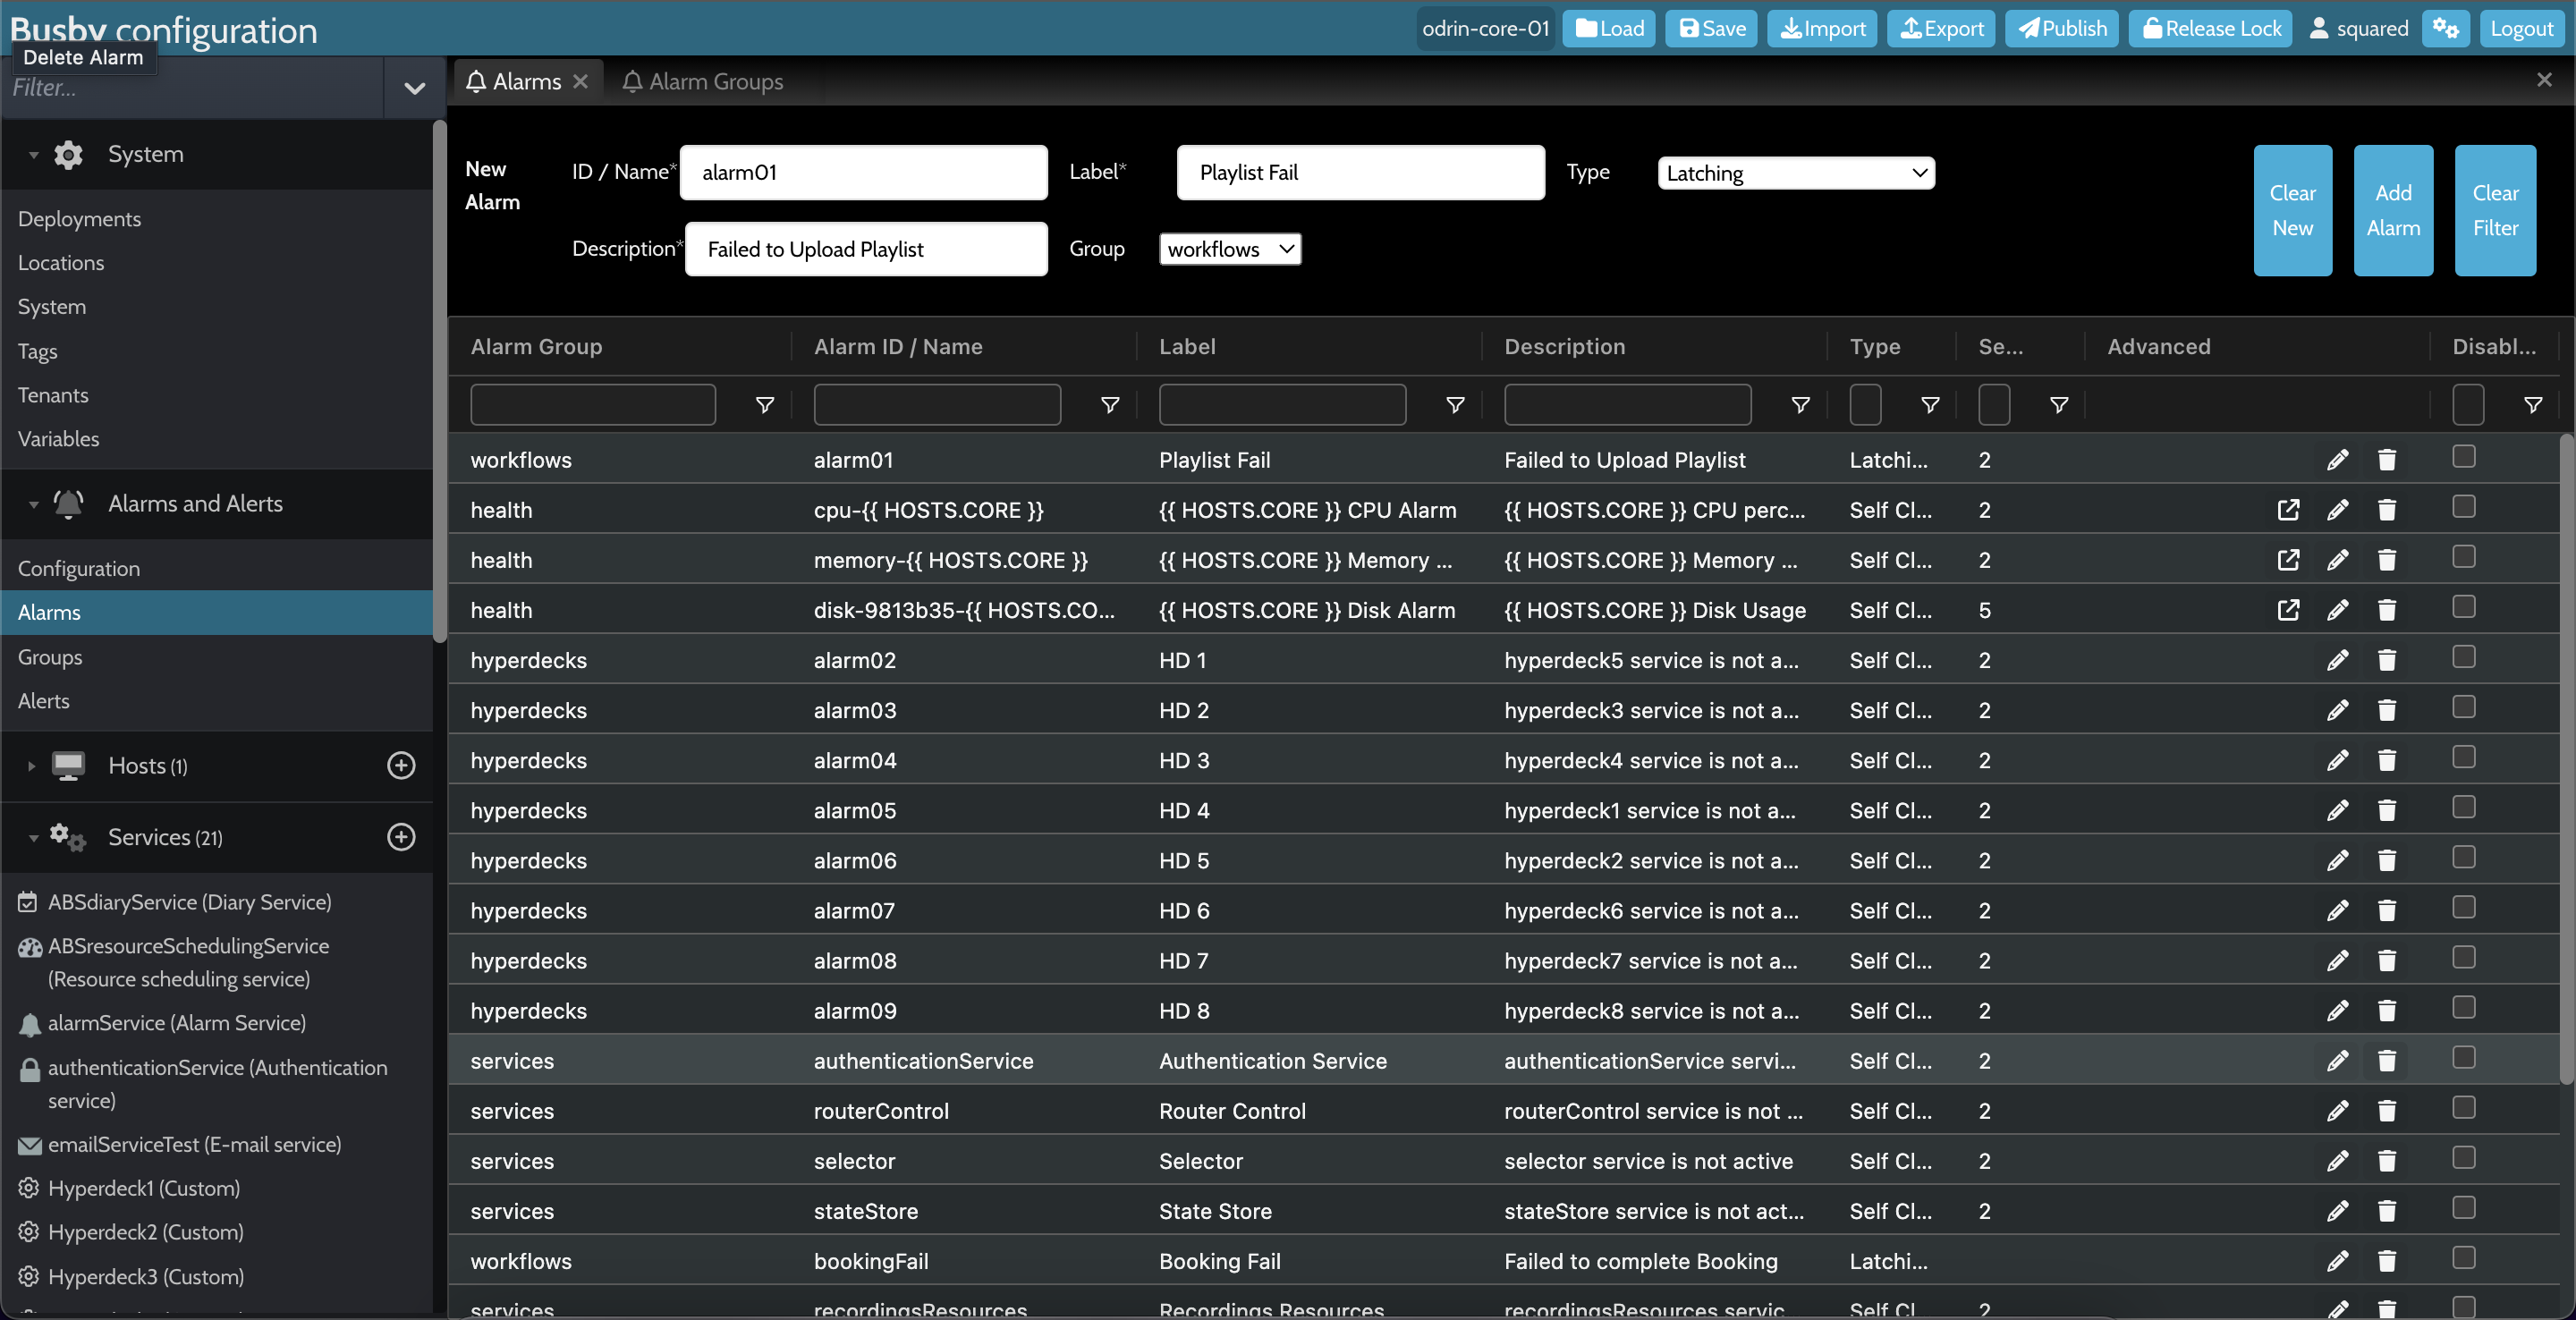Edit the authenticationService alarm row
This screenshot has height=1320, width=2576.
click(x=2337, y=1061)
